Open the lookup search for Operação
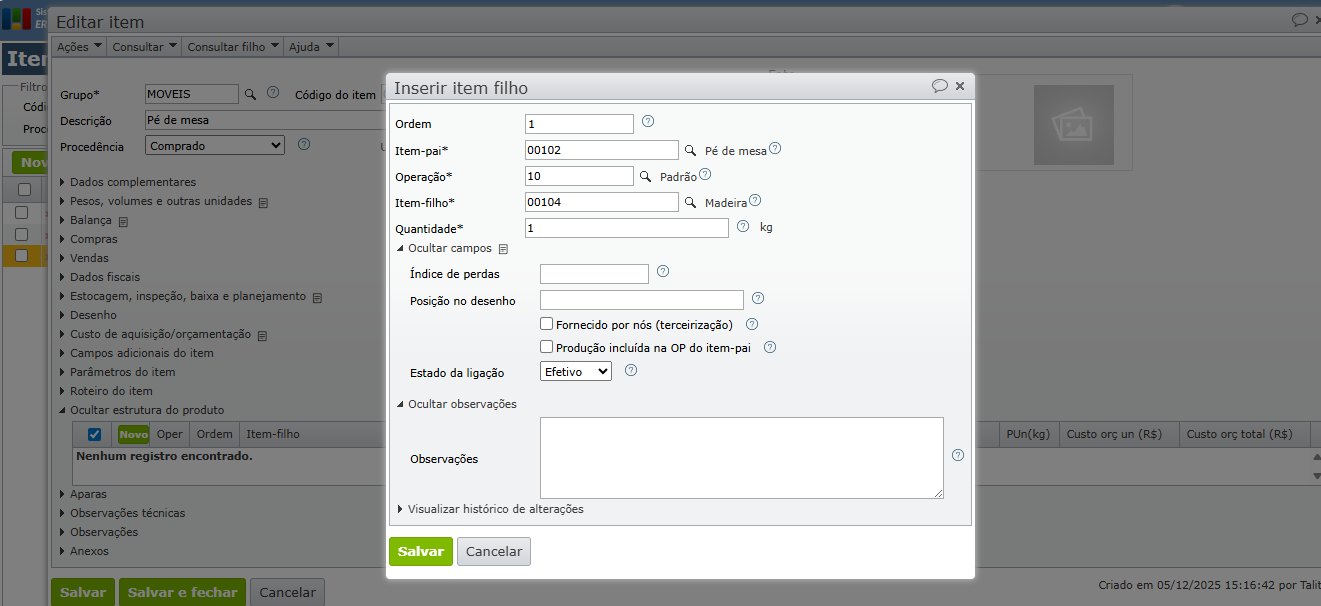Screen dimensions: 1321x606 (x=645, y=176)
